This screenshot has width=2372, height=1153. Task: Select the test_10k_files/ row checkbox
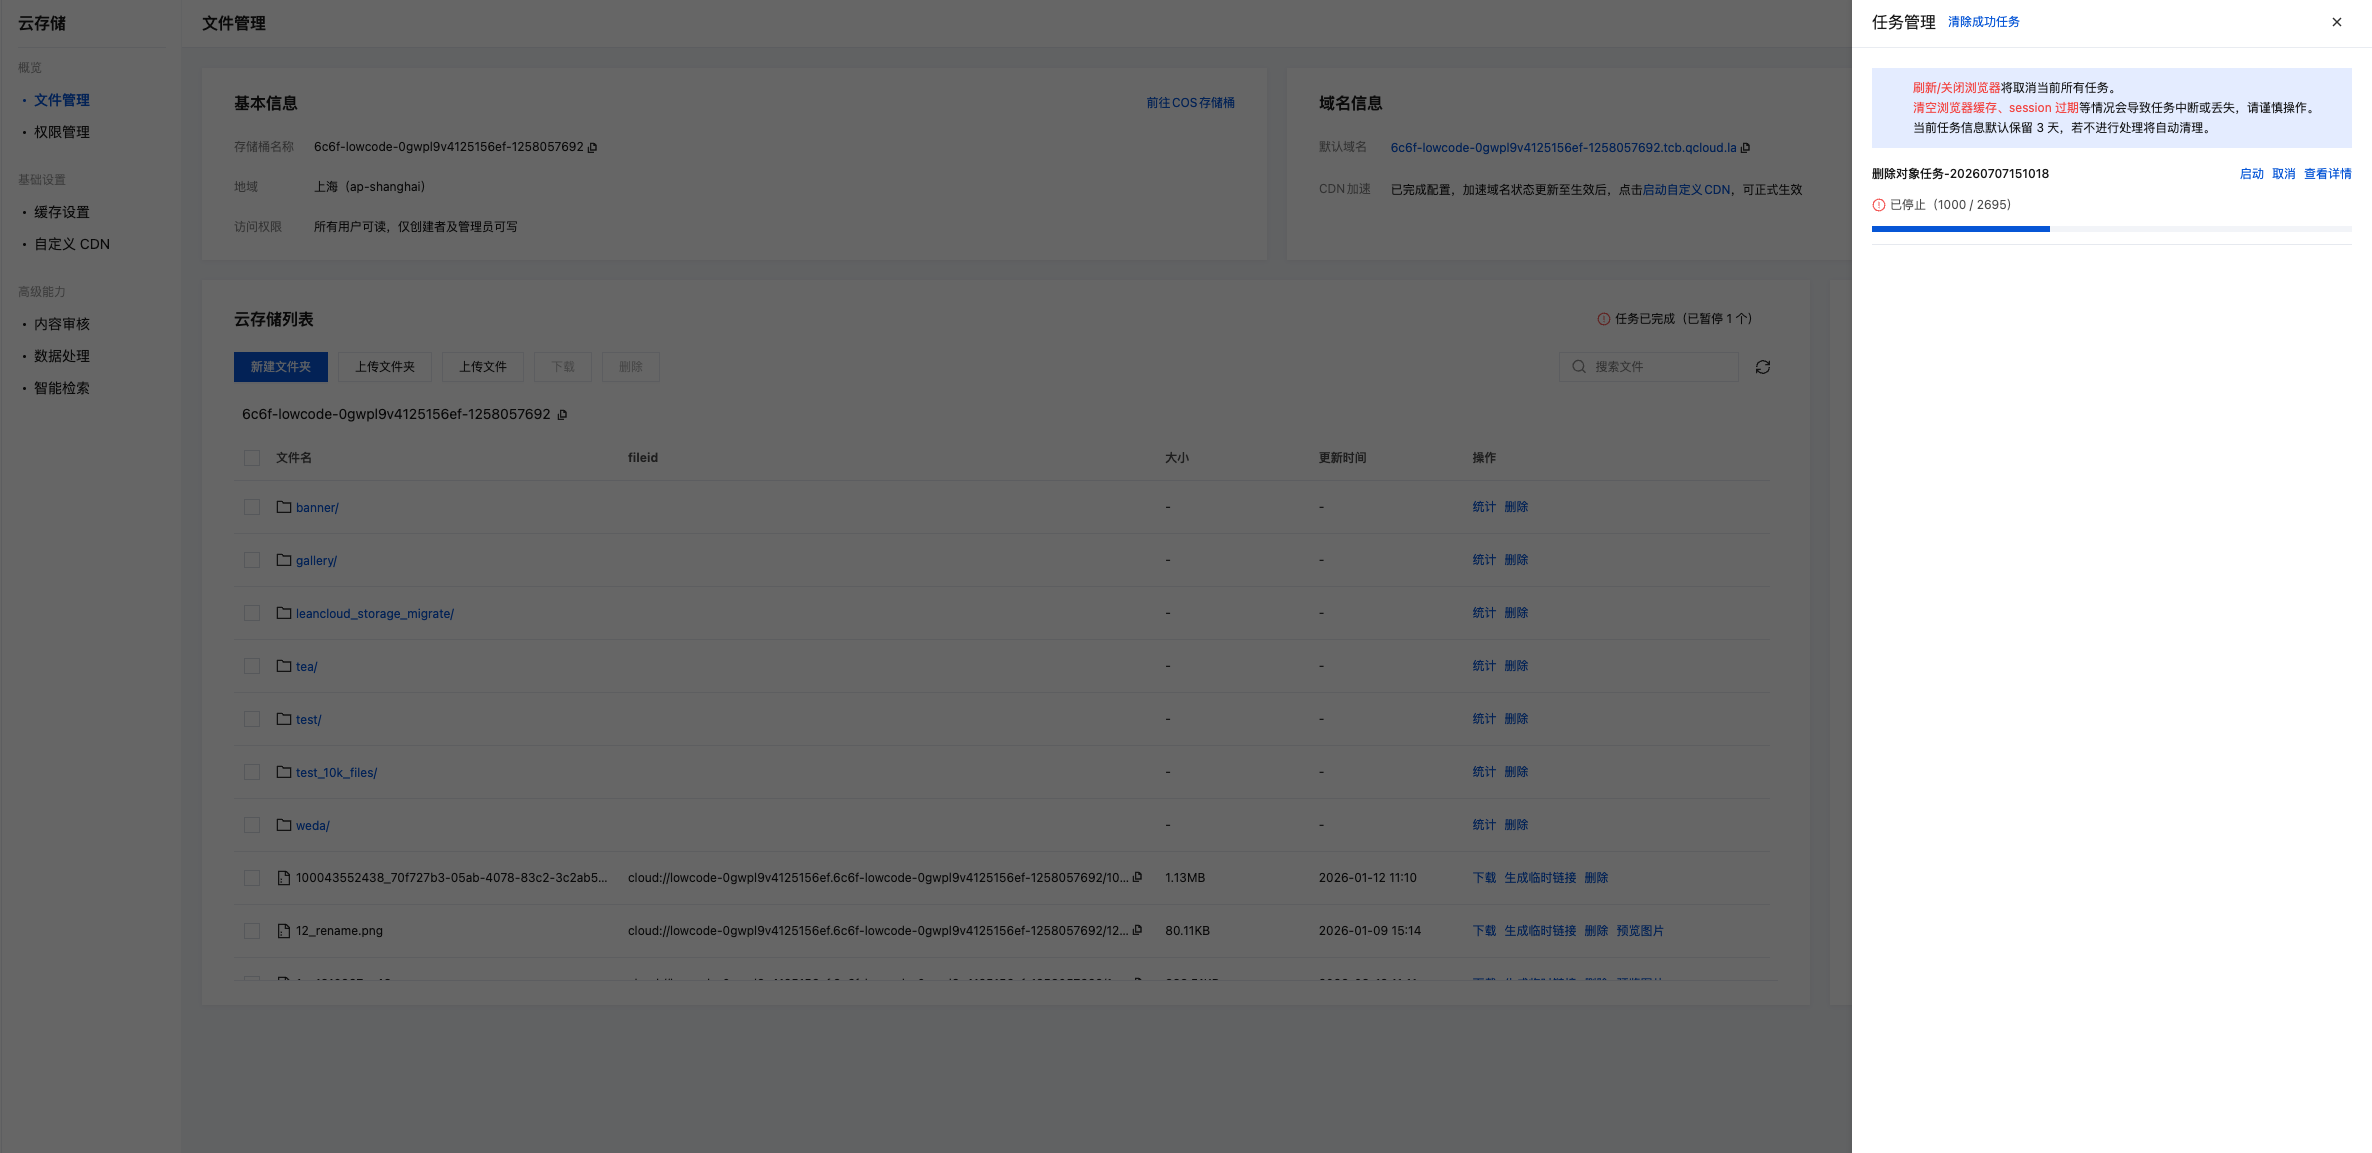pyautogui.click(x=252, y=772)
